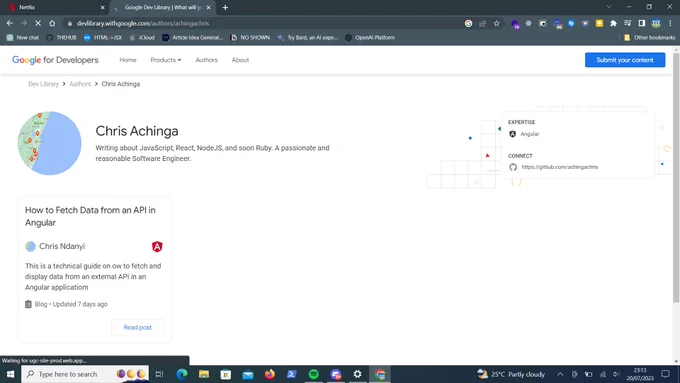Viewport: 680px width, 383px height.
Task: Click the Google icon in address bar
Action: pyautogui.click(x=468, y=23)
